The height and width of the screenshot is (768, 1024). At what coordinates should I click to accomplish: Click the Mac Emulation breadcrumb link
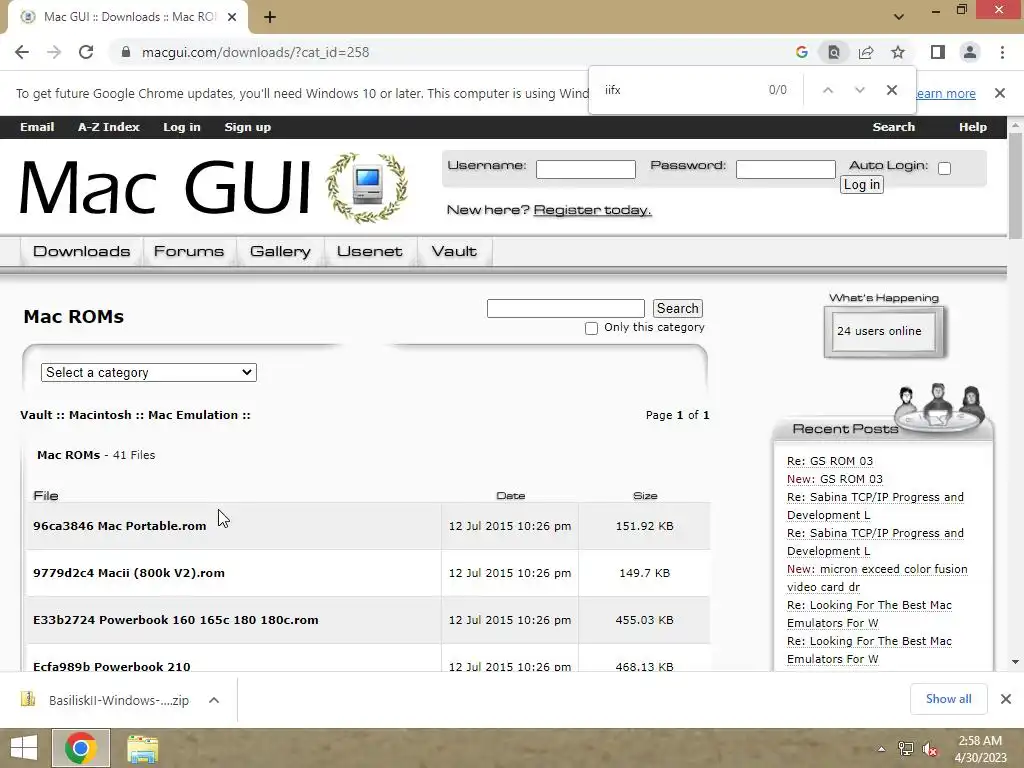tap(193, 415)
